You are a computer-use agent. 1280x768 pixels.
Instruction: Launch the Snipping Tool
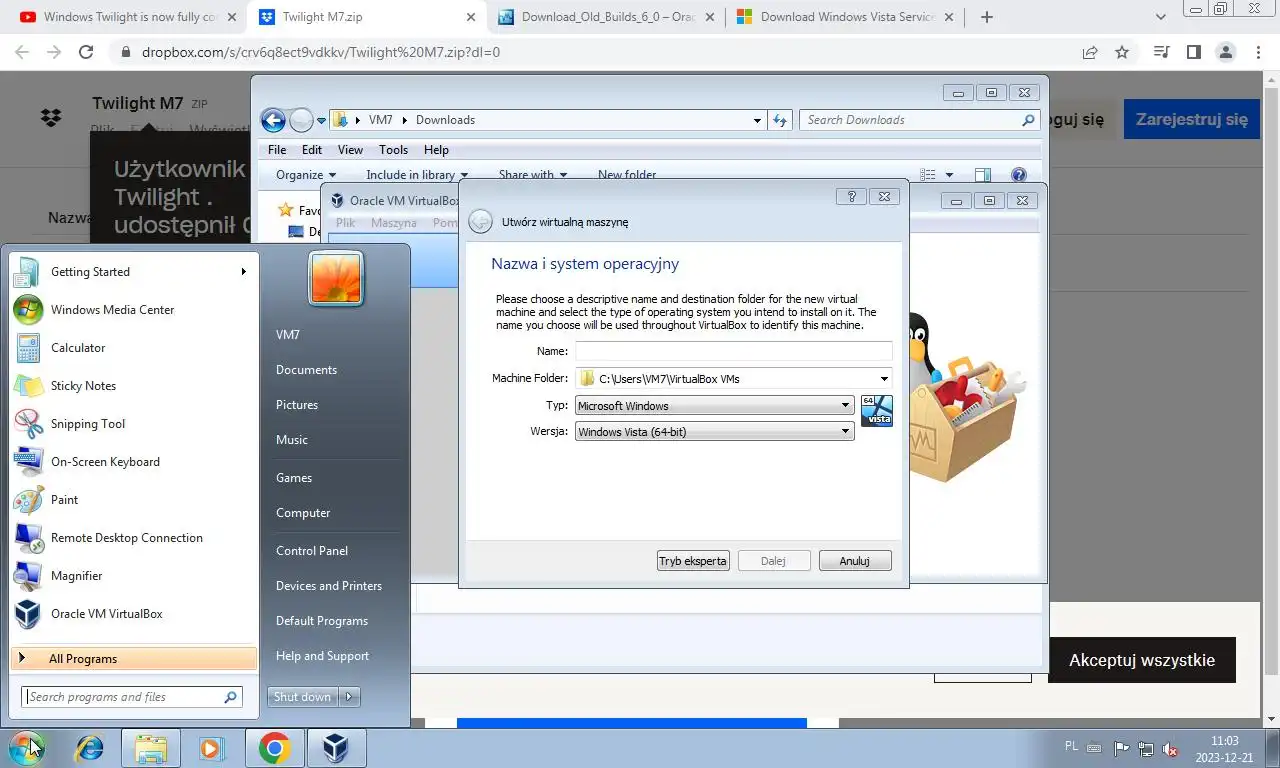coord(133,424)
